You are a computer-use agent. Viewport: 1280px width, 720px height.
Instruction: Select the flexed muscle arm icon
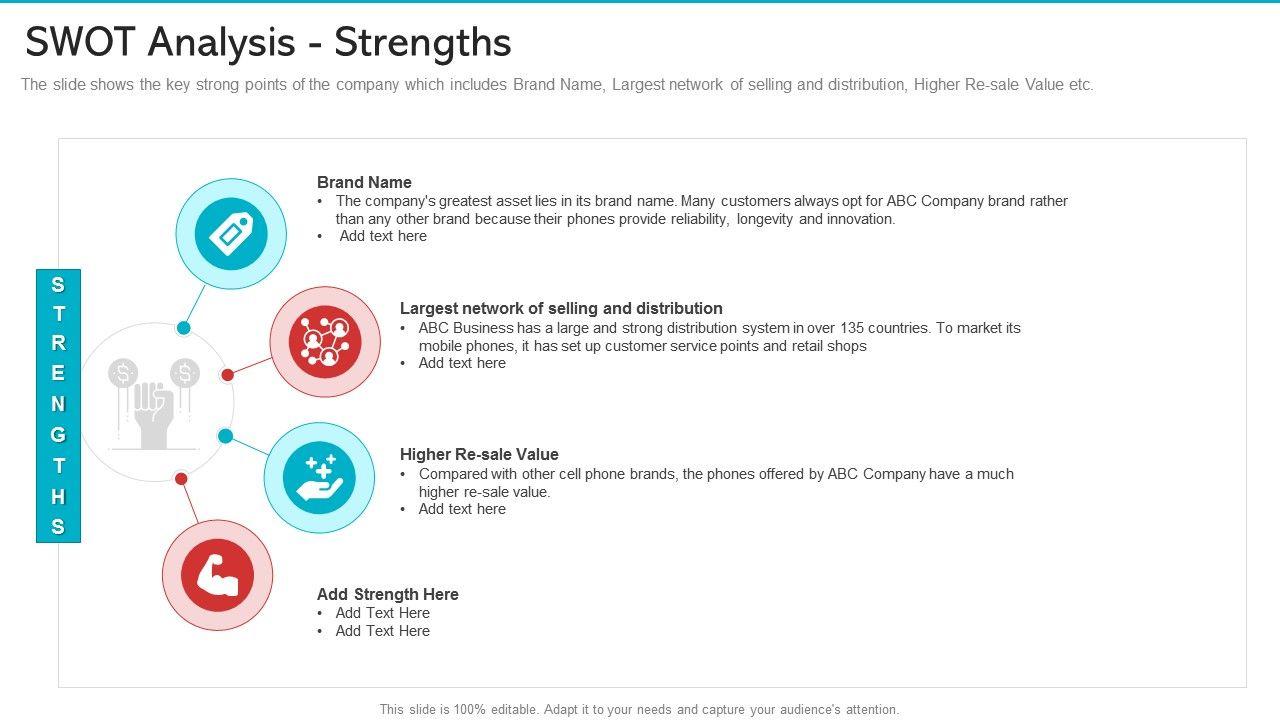217,575
